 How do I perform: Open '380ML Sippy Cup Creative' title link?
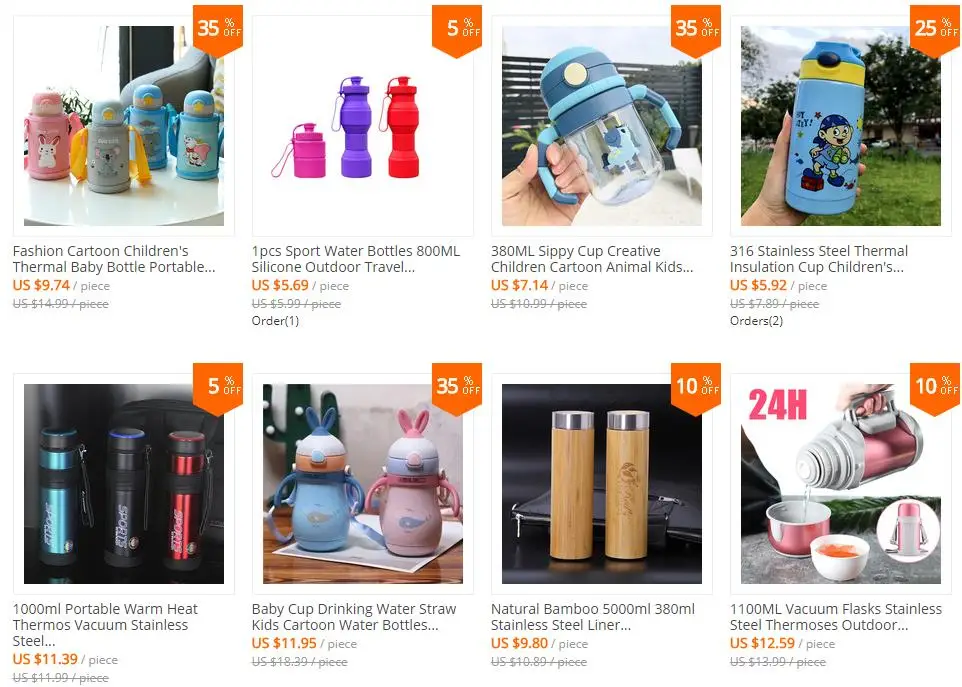point(592,259)
